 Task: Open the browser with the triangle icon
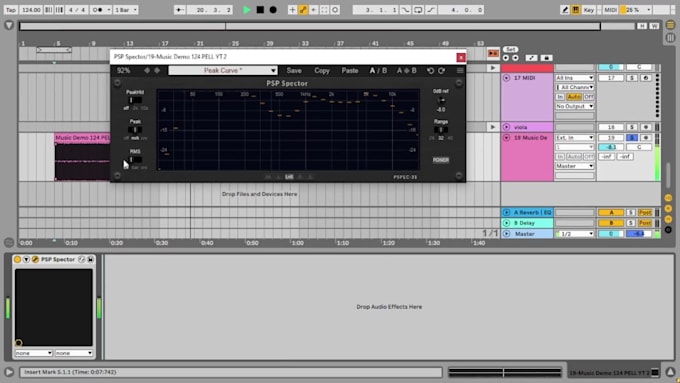click(x=9, y=26)
